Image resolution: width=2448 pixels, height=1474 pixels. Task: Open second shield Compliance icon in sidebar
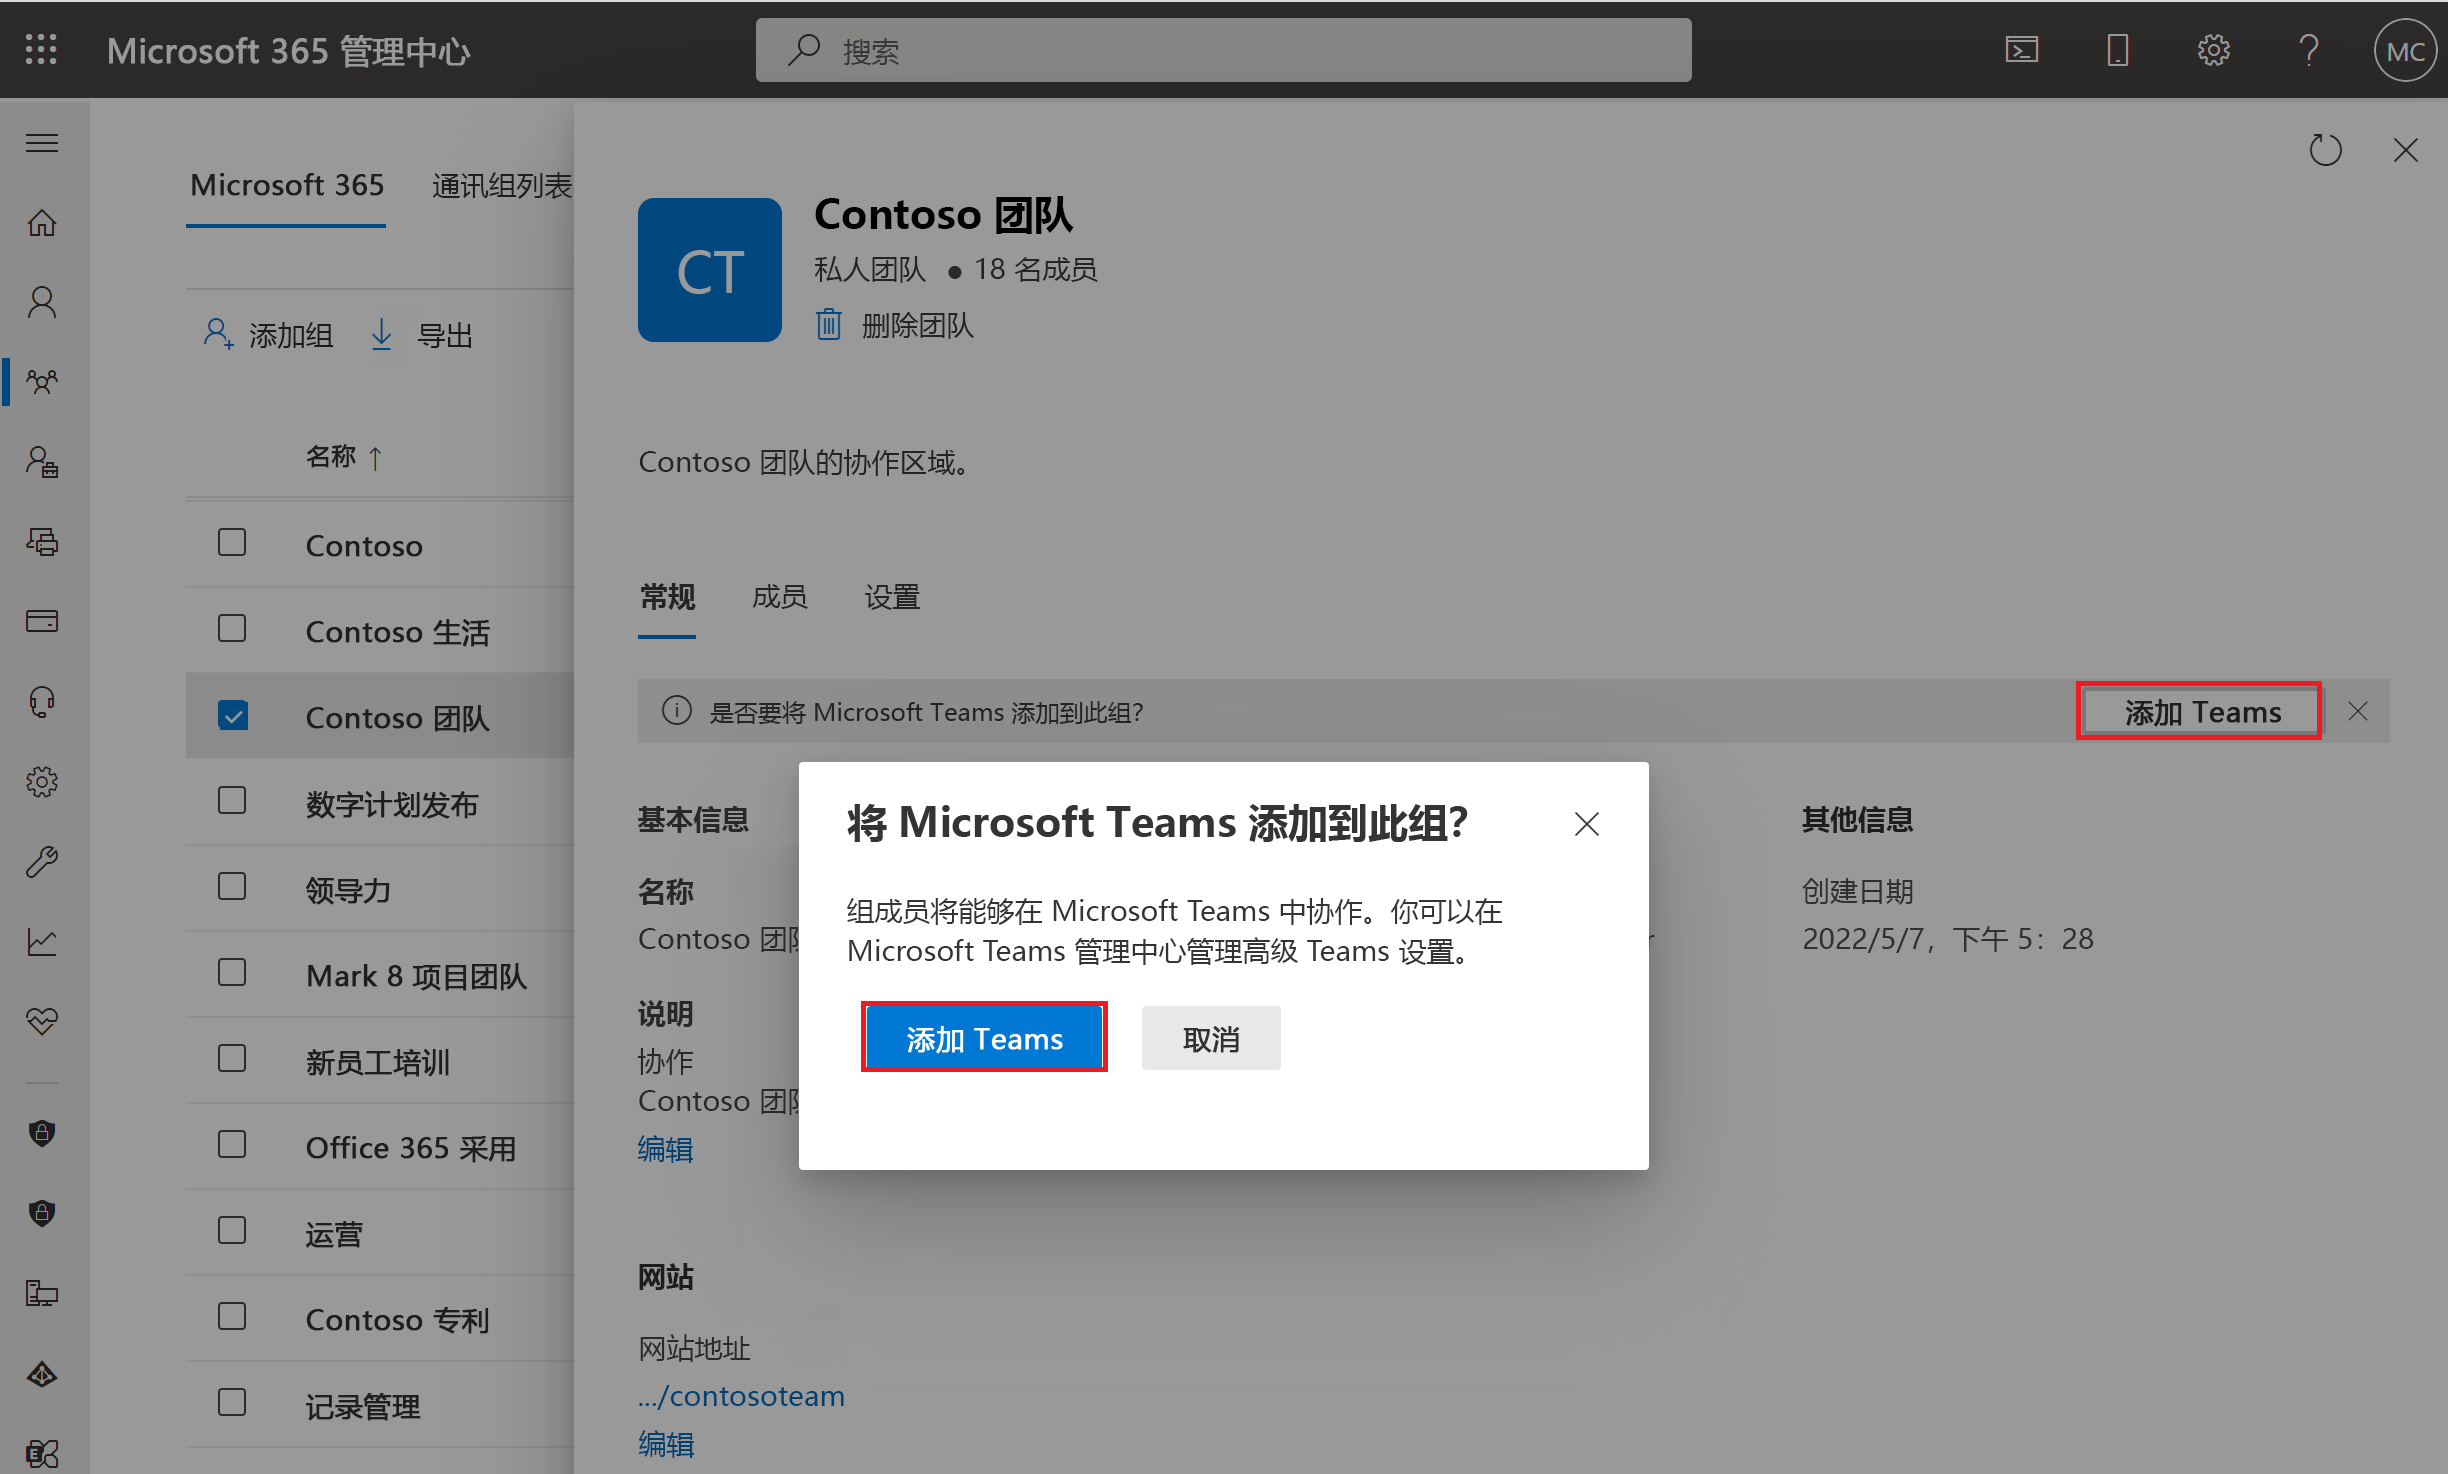42,1213
